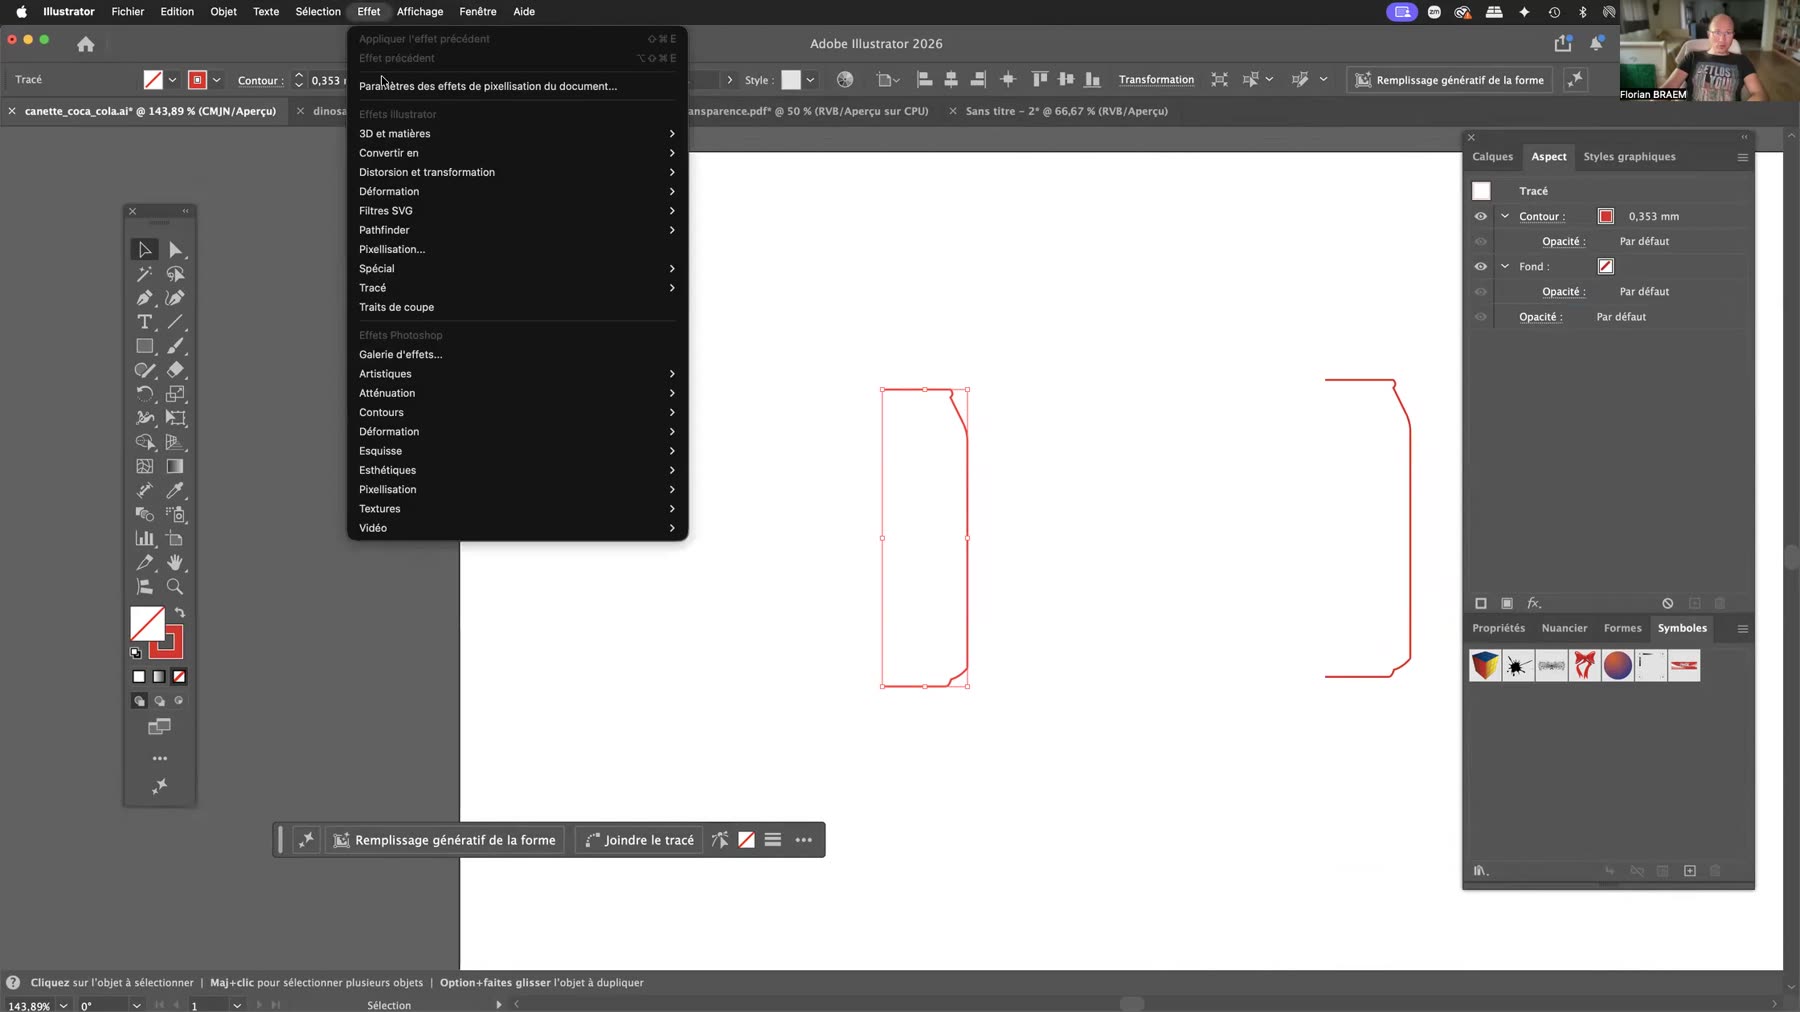Screen dimensions: 1800x1012
Task: Open the rotation angle dropdown in status bar
Action: tap(136, 1005)
